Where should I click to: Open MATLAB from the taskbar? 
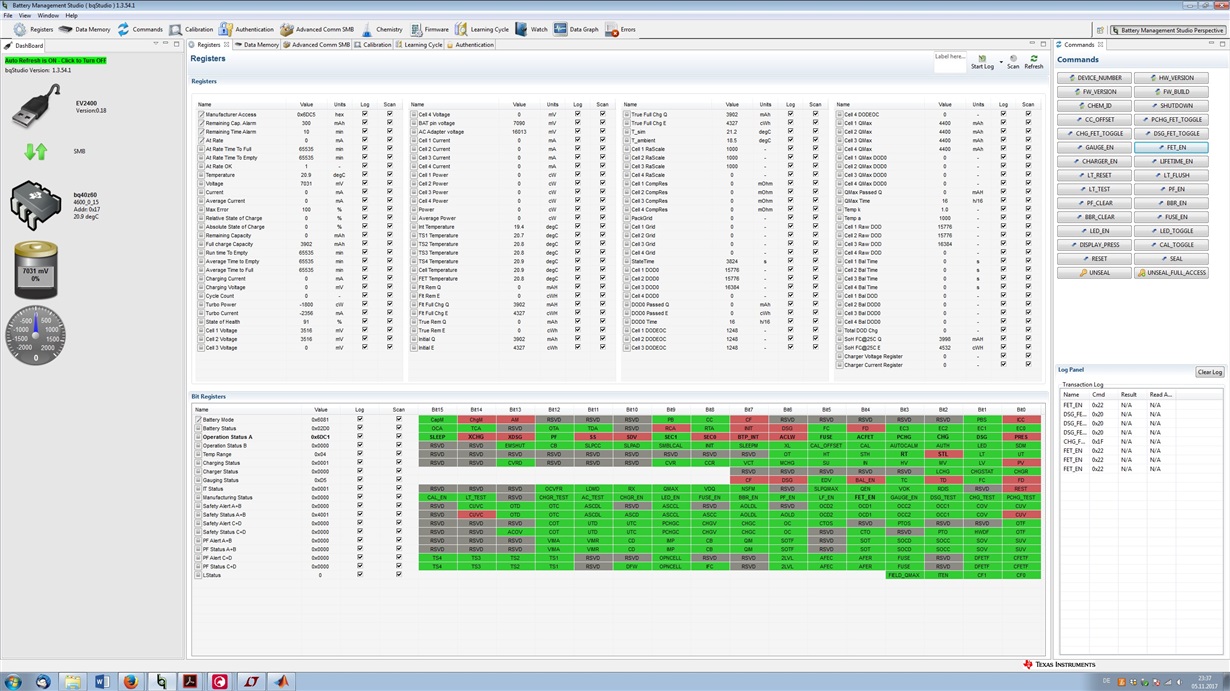pos(281,681)
